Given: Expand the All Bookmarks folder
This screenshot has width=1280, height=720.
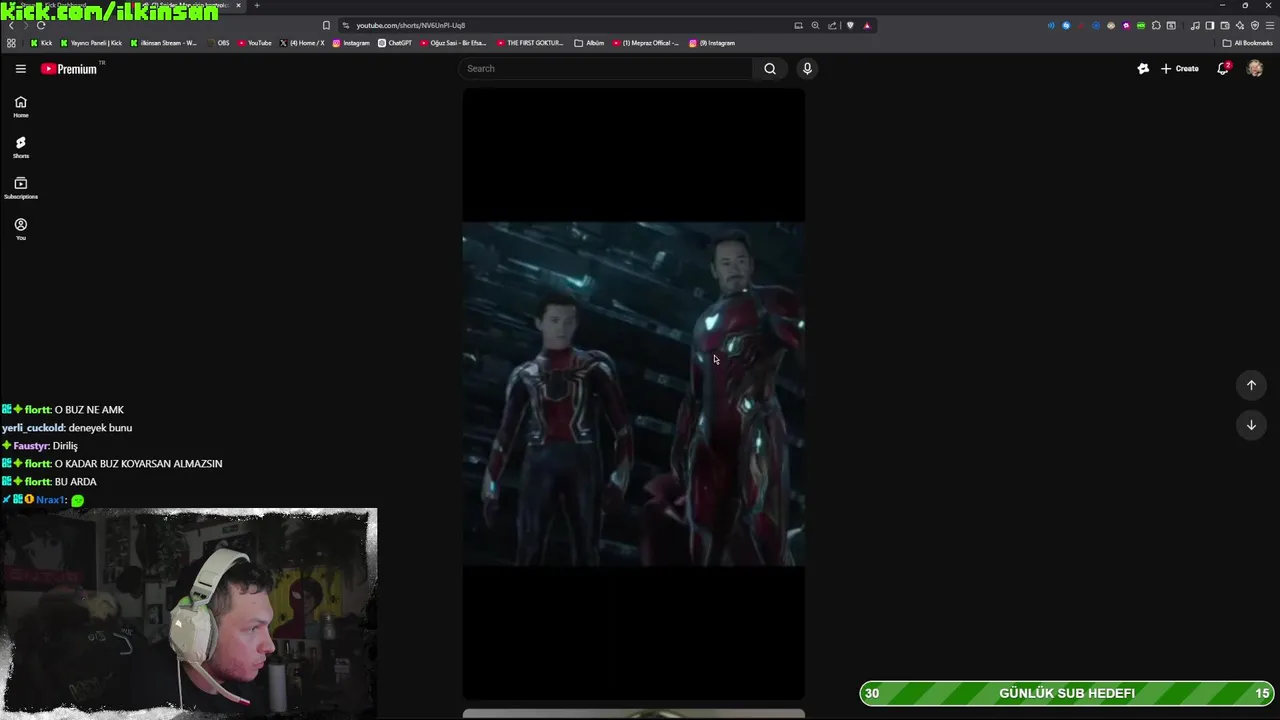Looking at the screenshot, I should (x=1248, y=43).
